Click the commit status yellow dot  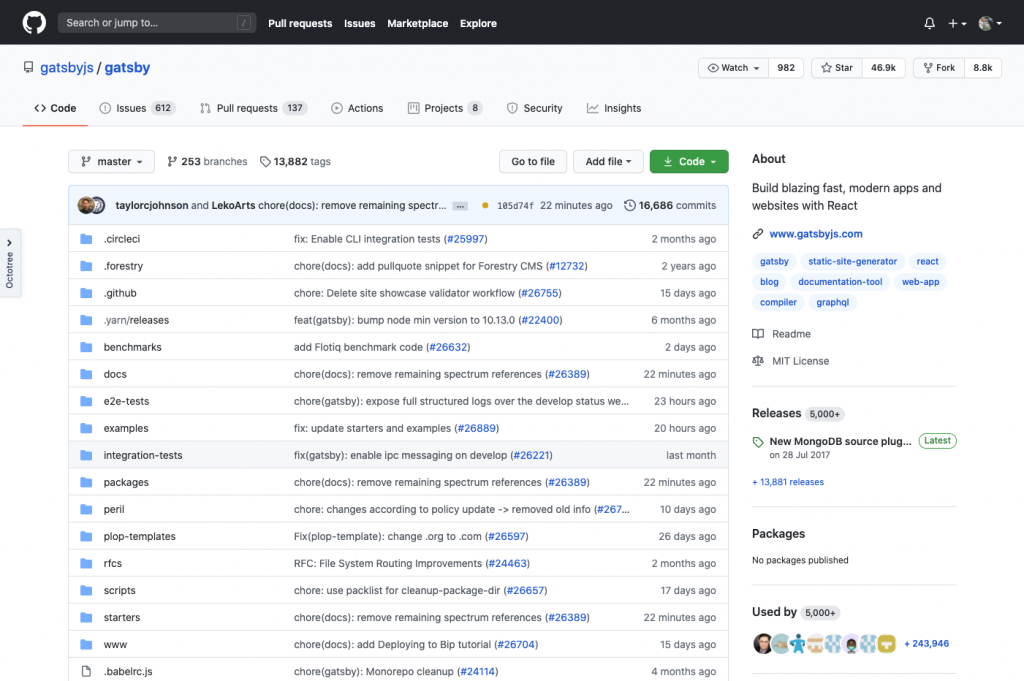coord(485,206)
